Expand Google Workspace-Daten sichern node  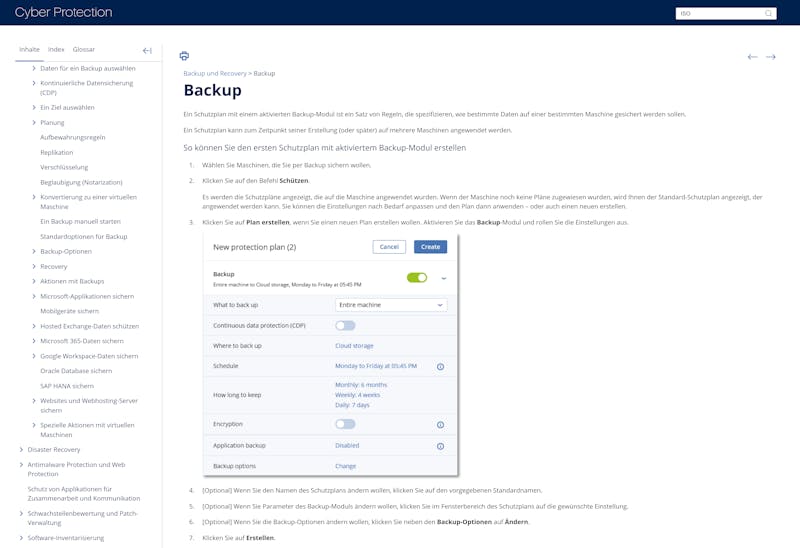coord(34,356)
